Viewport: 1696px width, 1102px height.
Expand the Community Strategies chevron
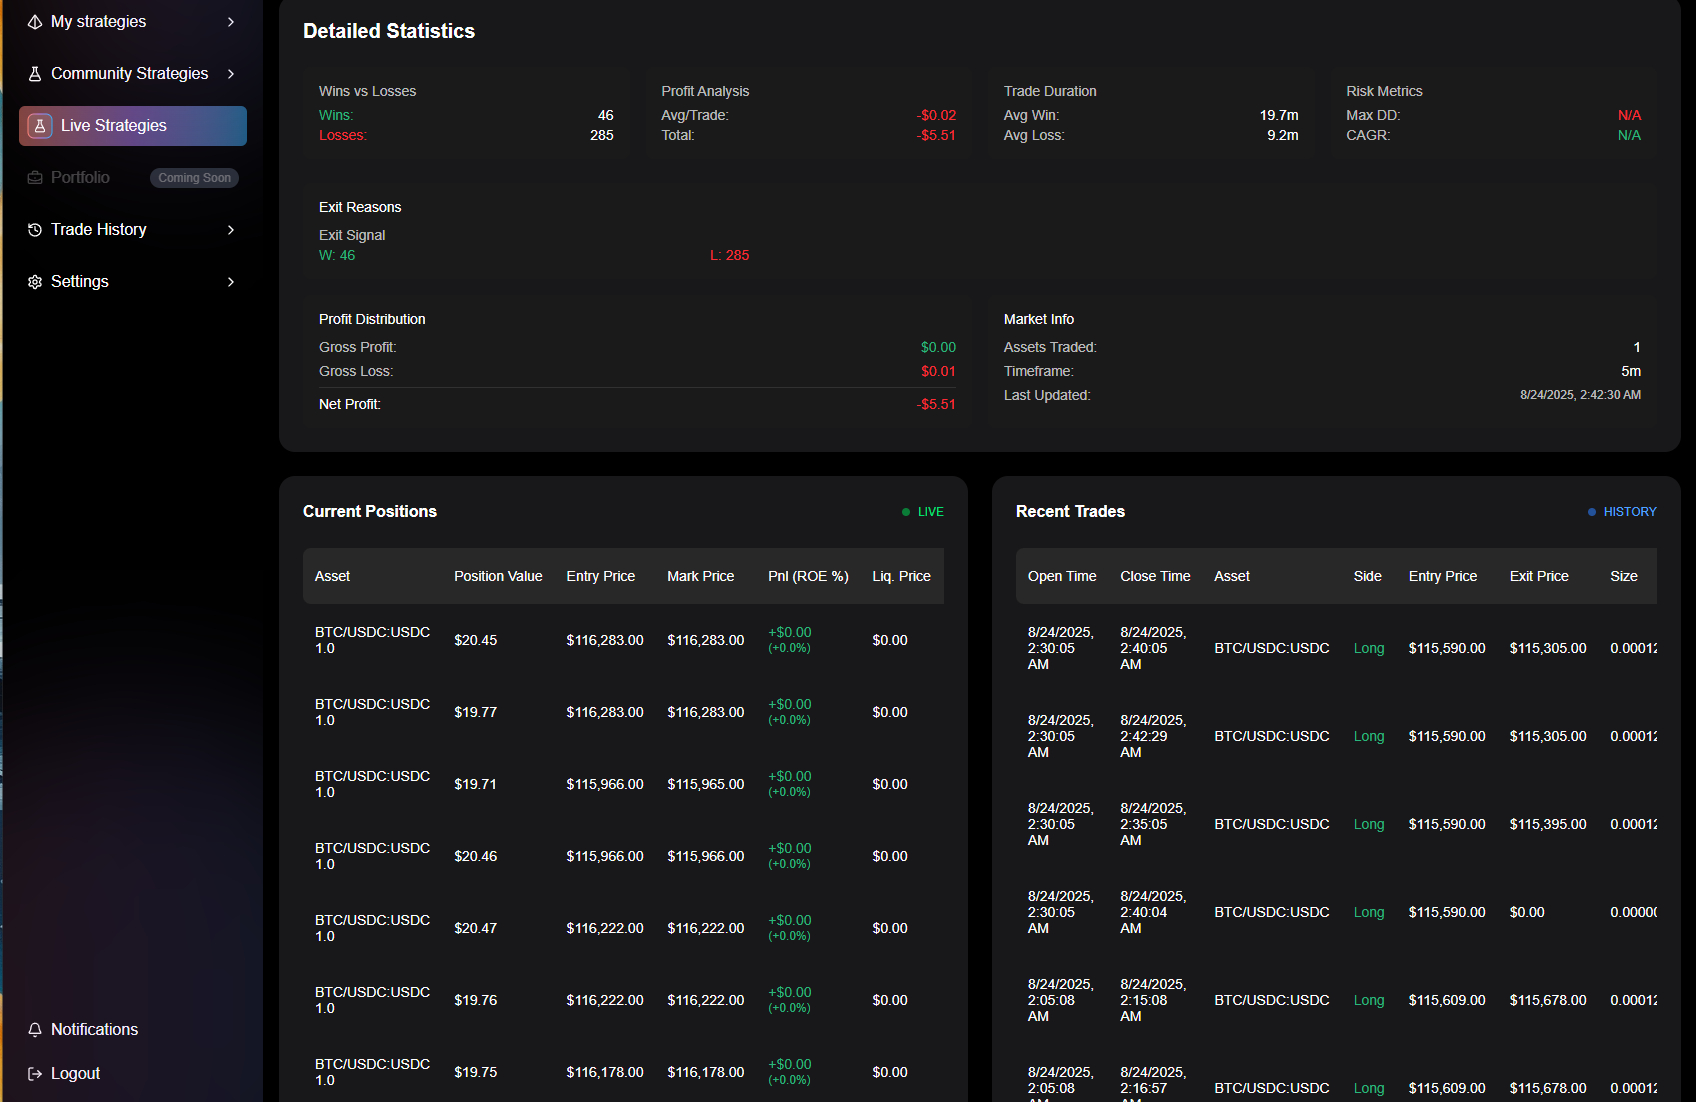point(231,74)
